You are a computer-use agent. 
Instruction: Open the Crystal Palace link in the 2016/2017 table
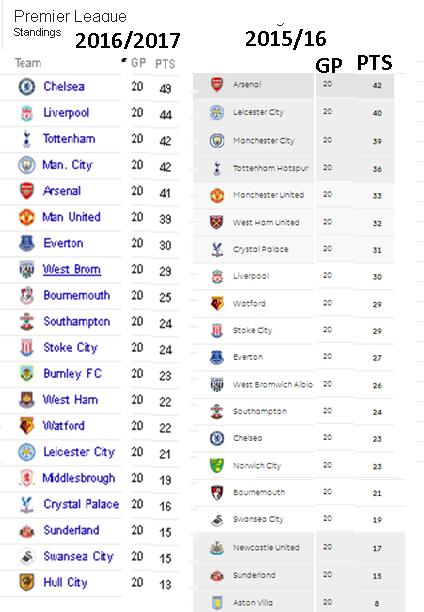click(x=81, y=504)
